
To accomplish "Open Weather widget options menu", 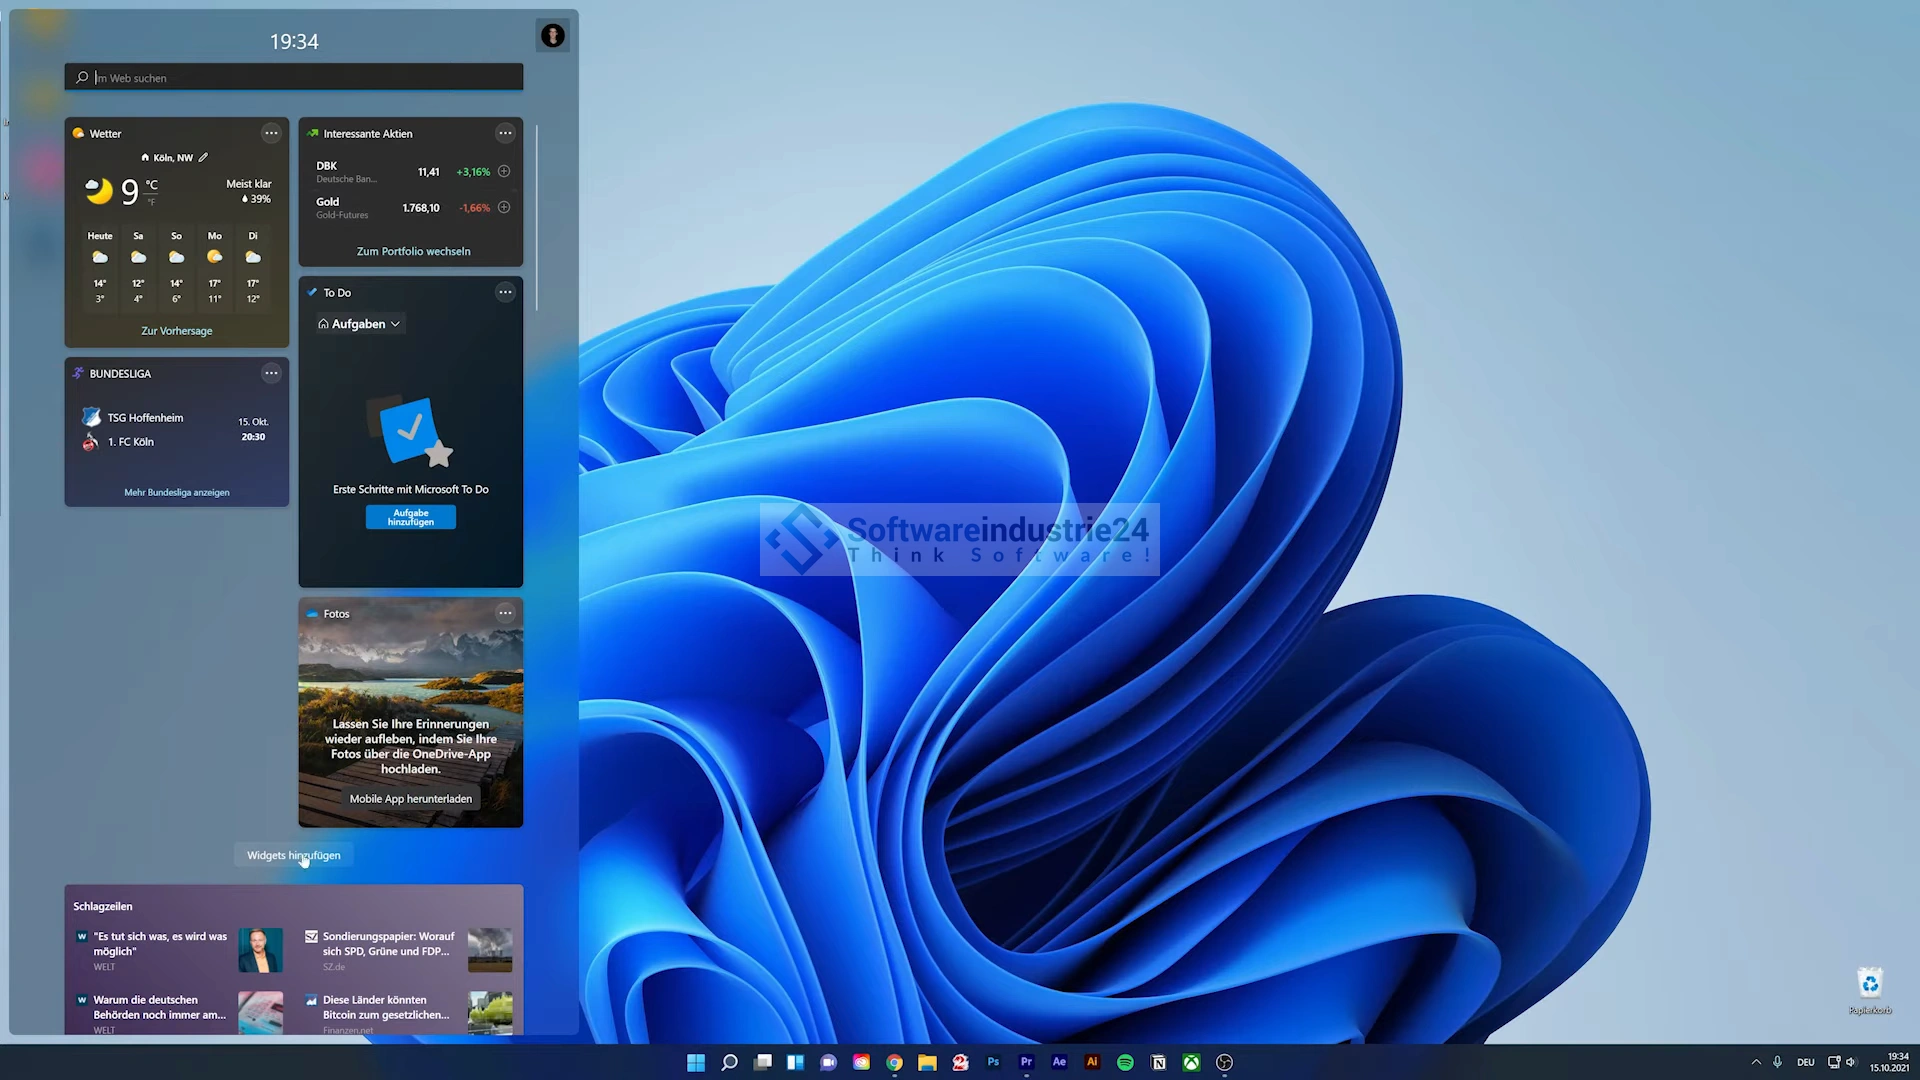I will (271, 133).
